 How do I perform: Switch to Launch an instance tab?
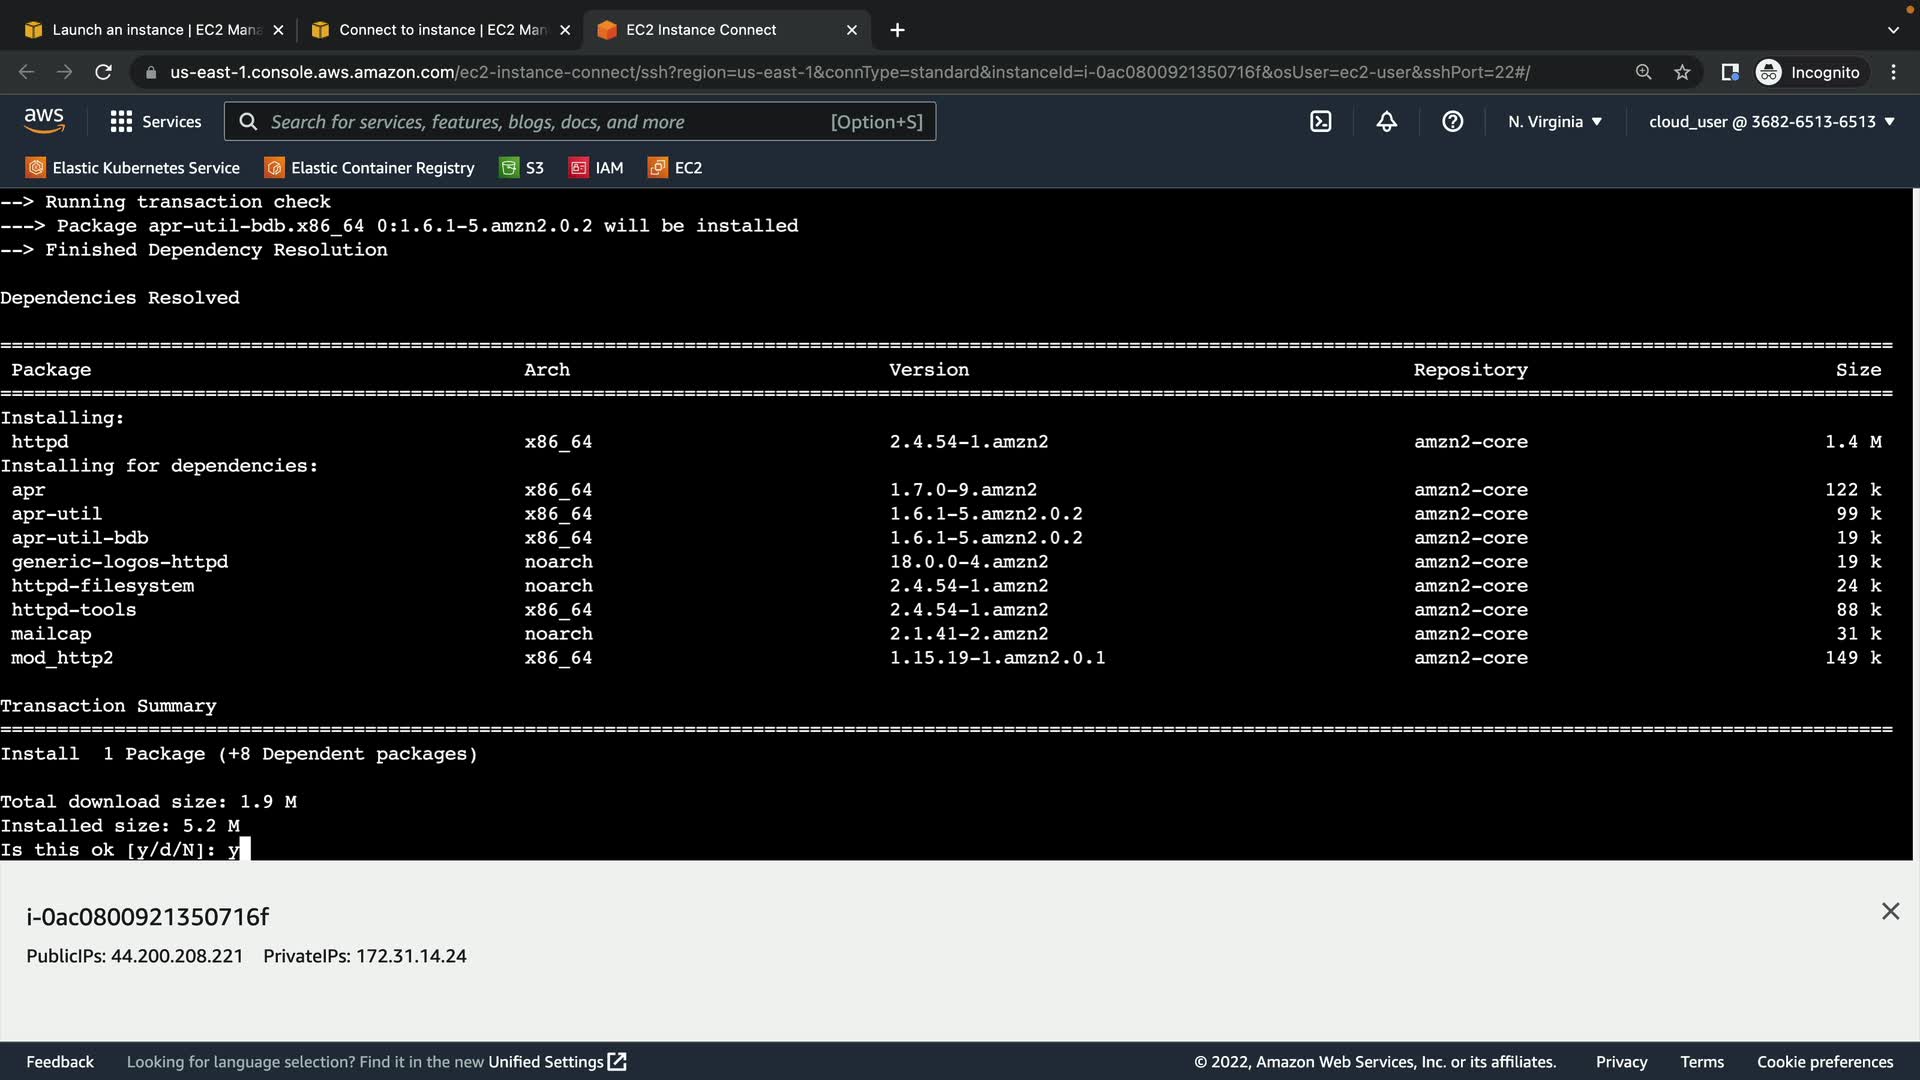click(x=155, y=30)
